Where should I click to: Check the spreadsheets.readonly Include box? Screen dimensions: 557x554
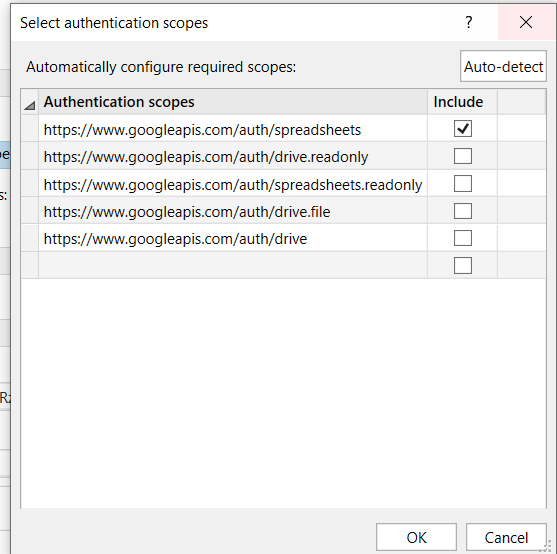463,184
